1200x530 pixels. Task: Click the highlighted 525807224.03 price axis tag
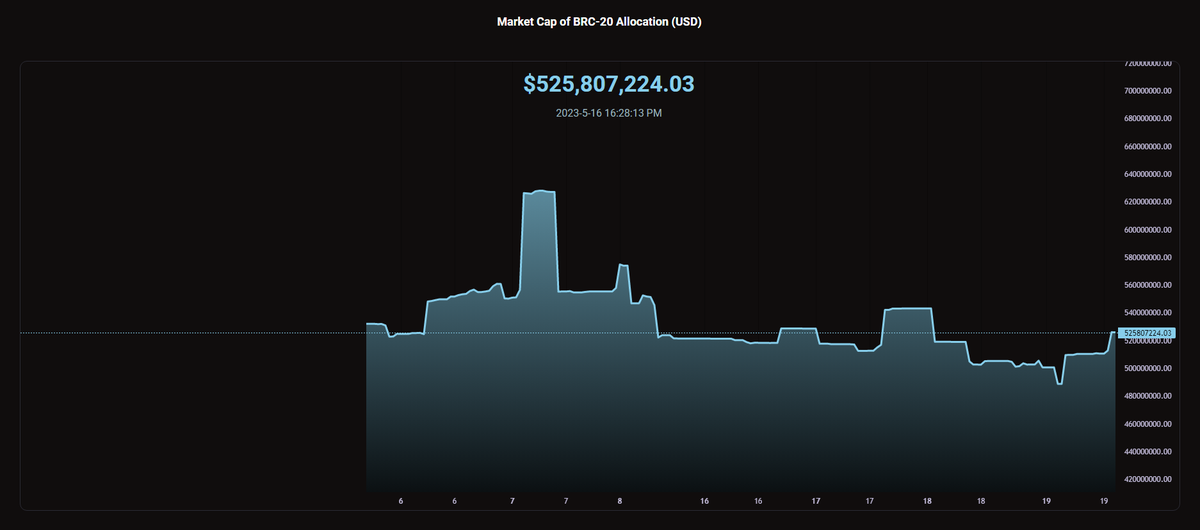[1147, 332]
